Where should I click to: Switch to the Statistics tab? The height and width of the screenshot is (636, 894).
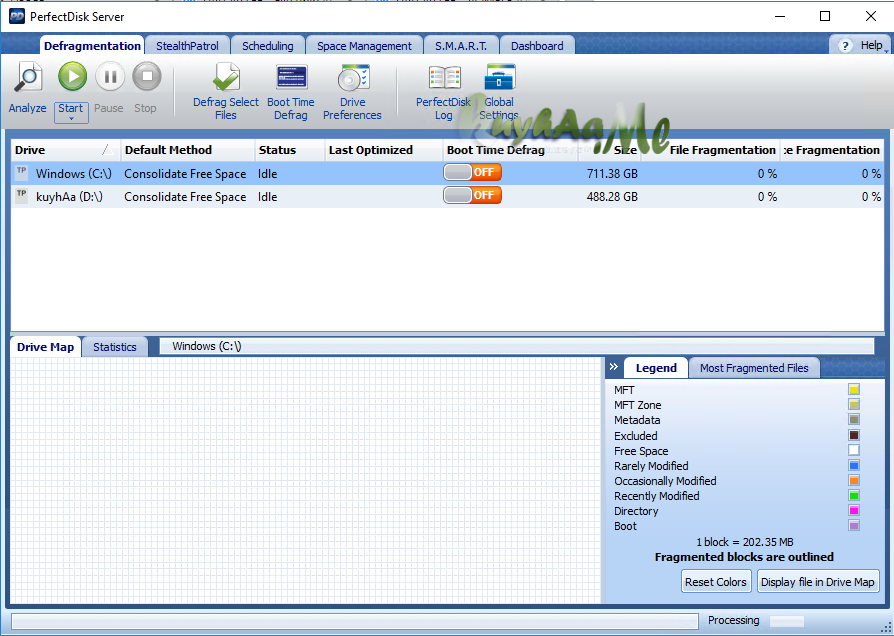115,347
